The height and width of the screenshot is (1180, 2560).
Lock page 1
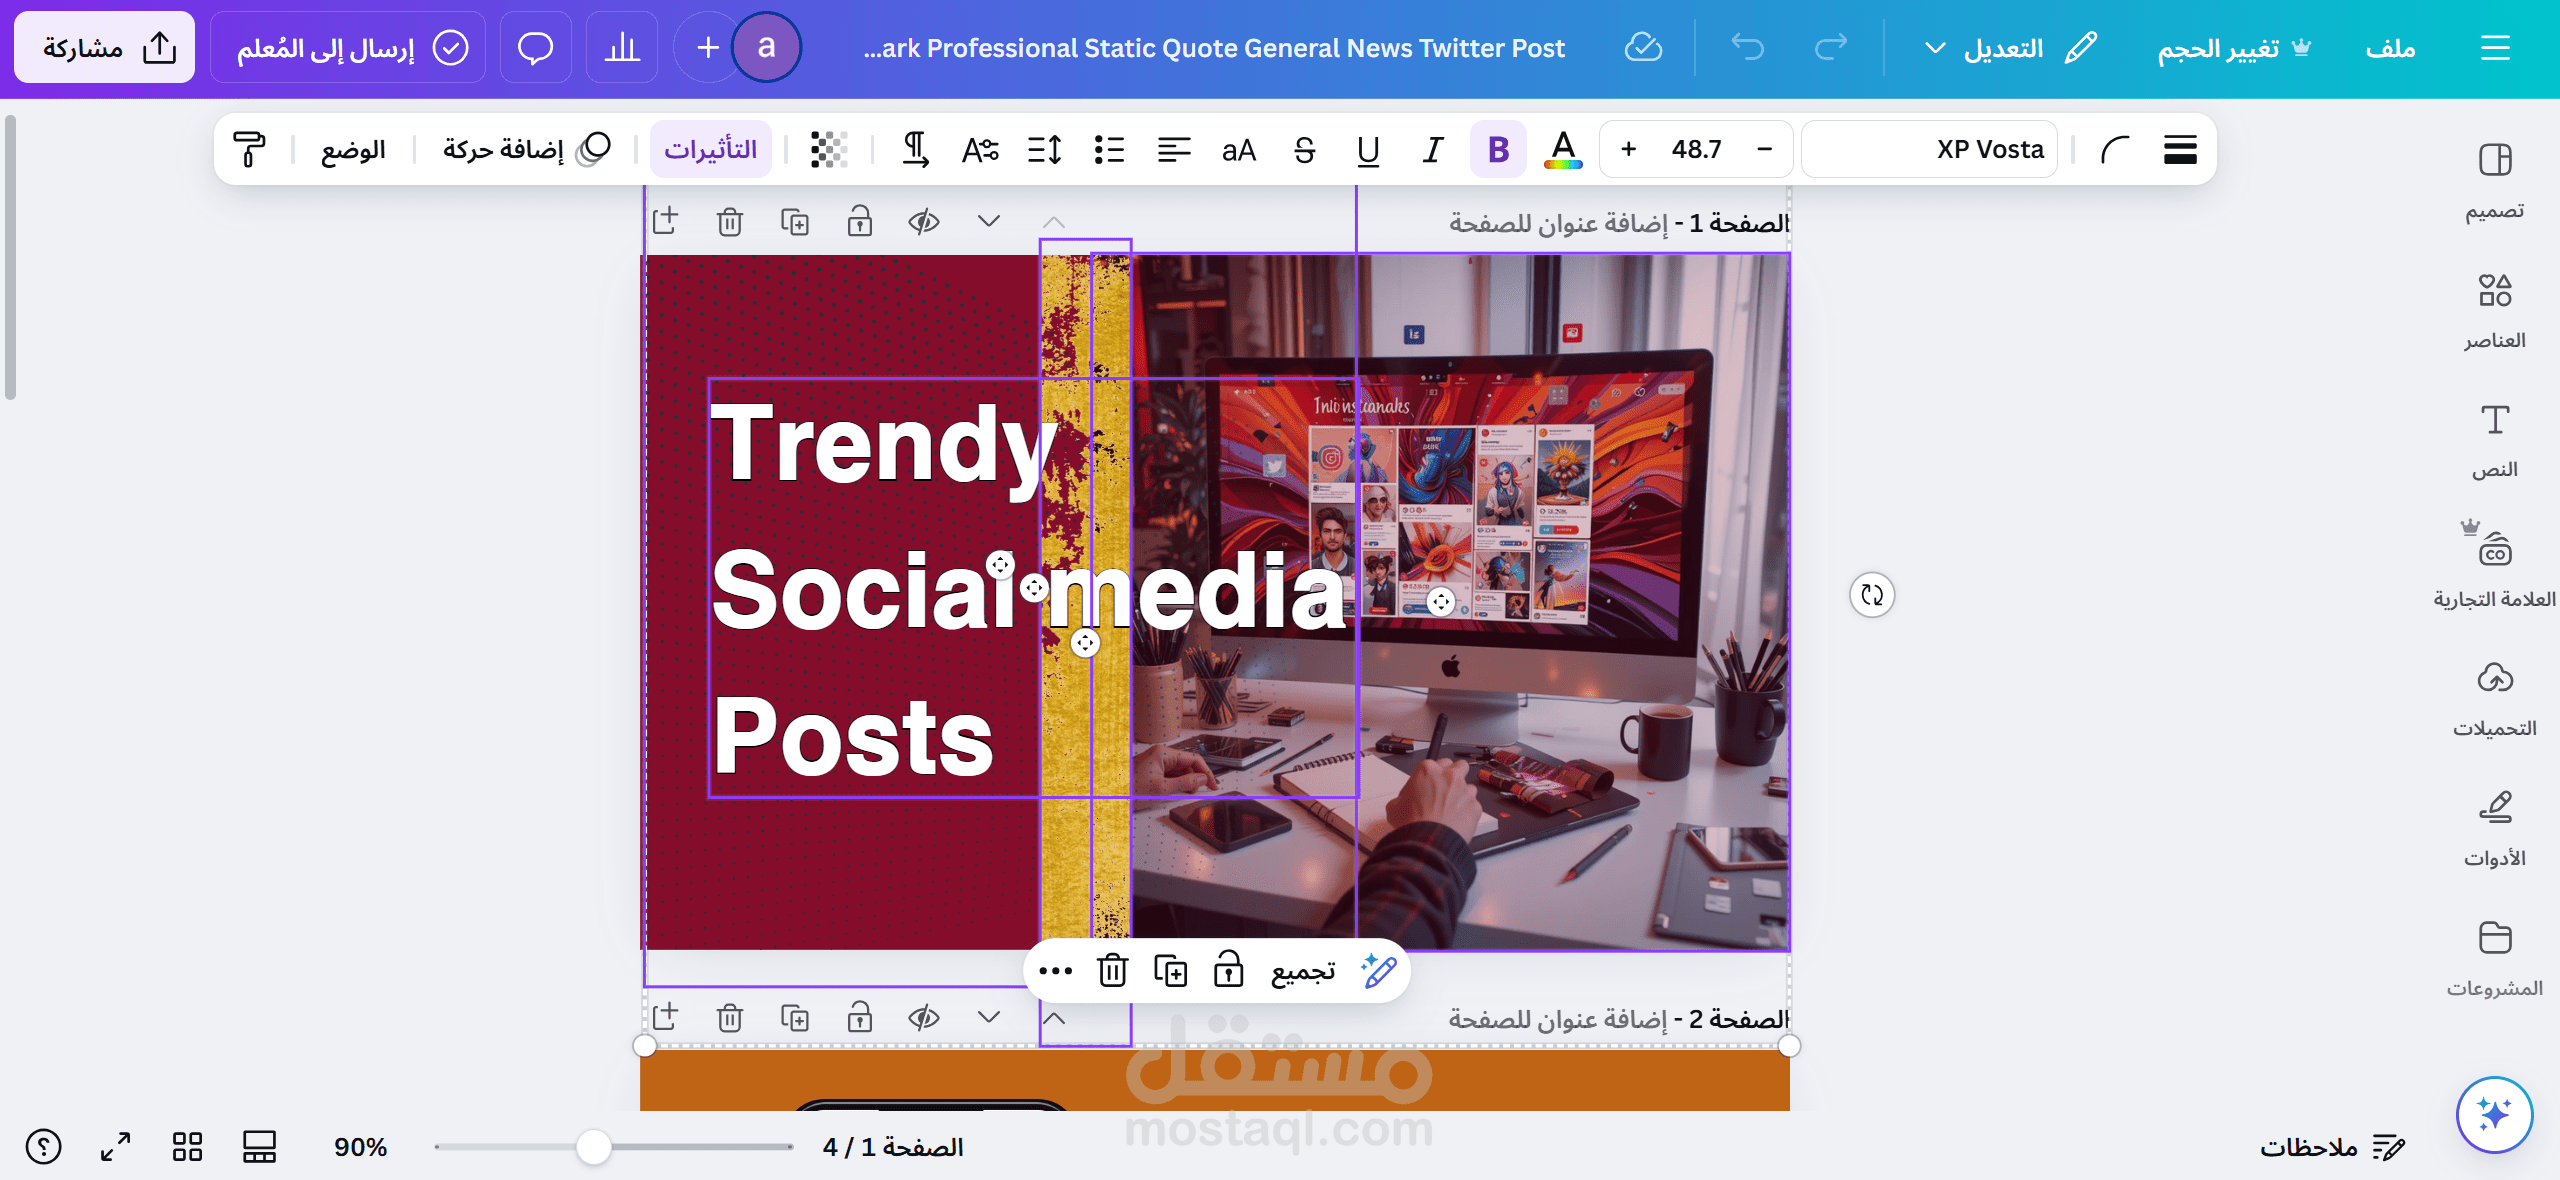(860, 221)
